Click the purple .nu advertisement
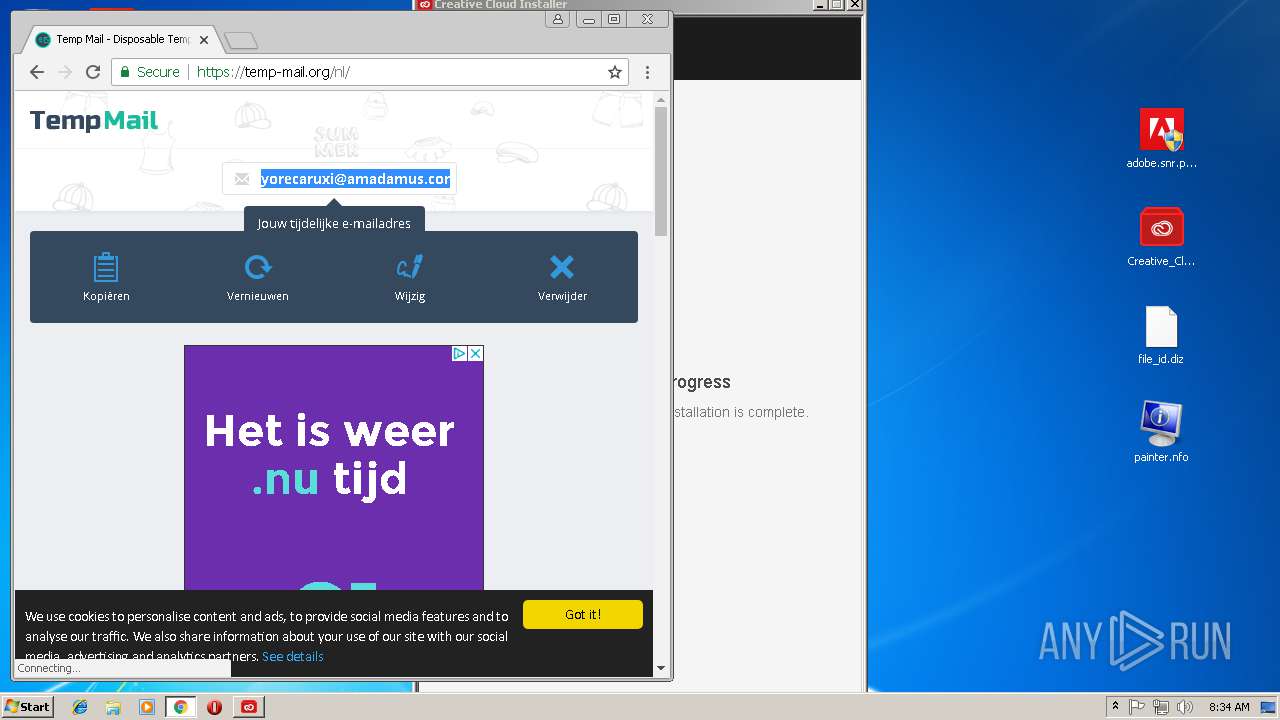 pos(334,468)
